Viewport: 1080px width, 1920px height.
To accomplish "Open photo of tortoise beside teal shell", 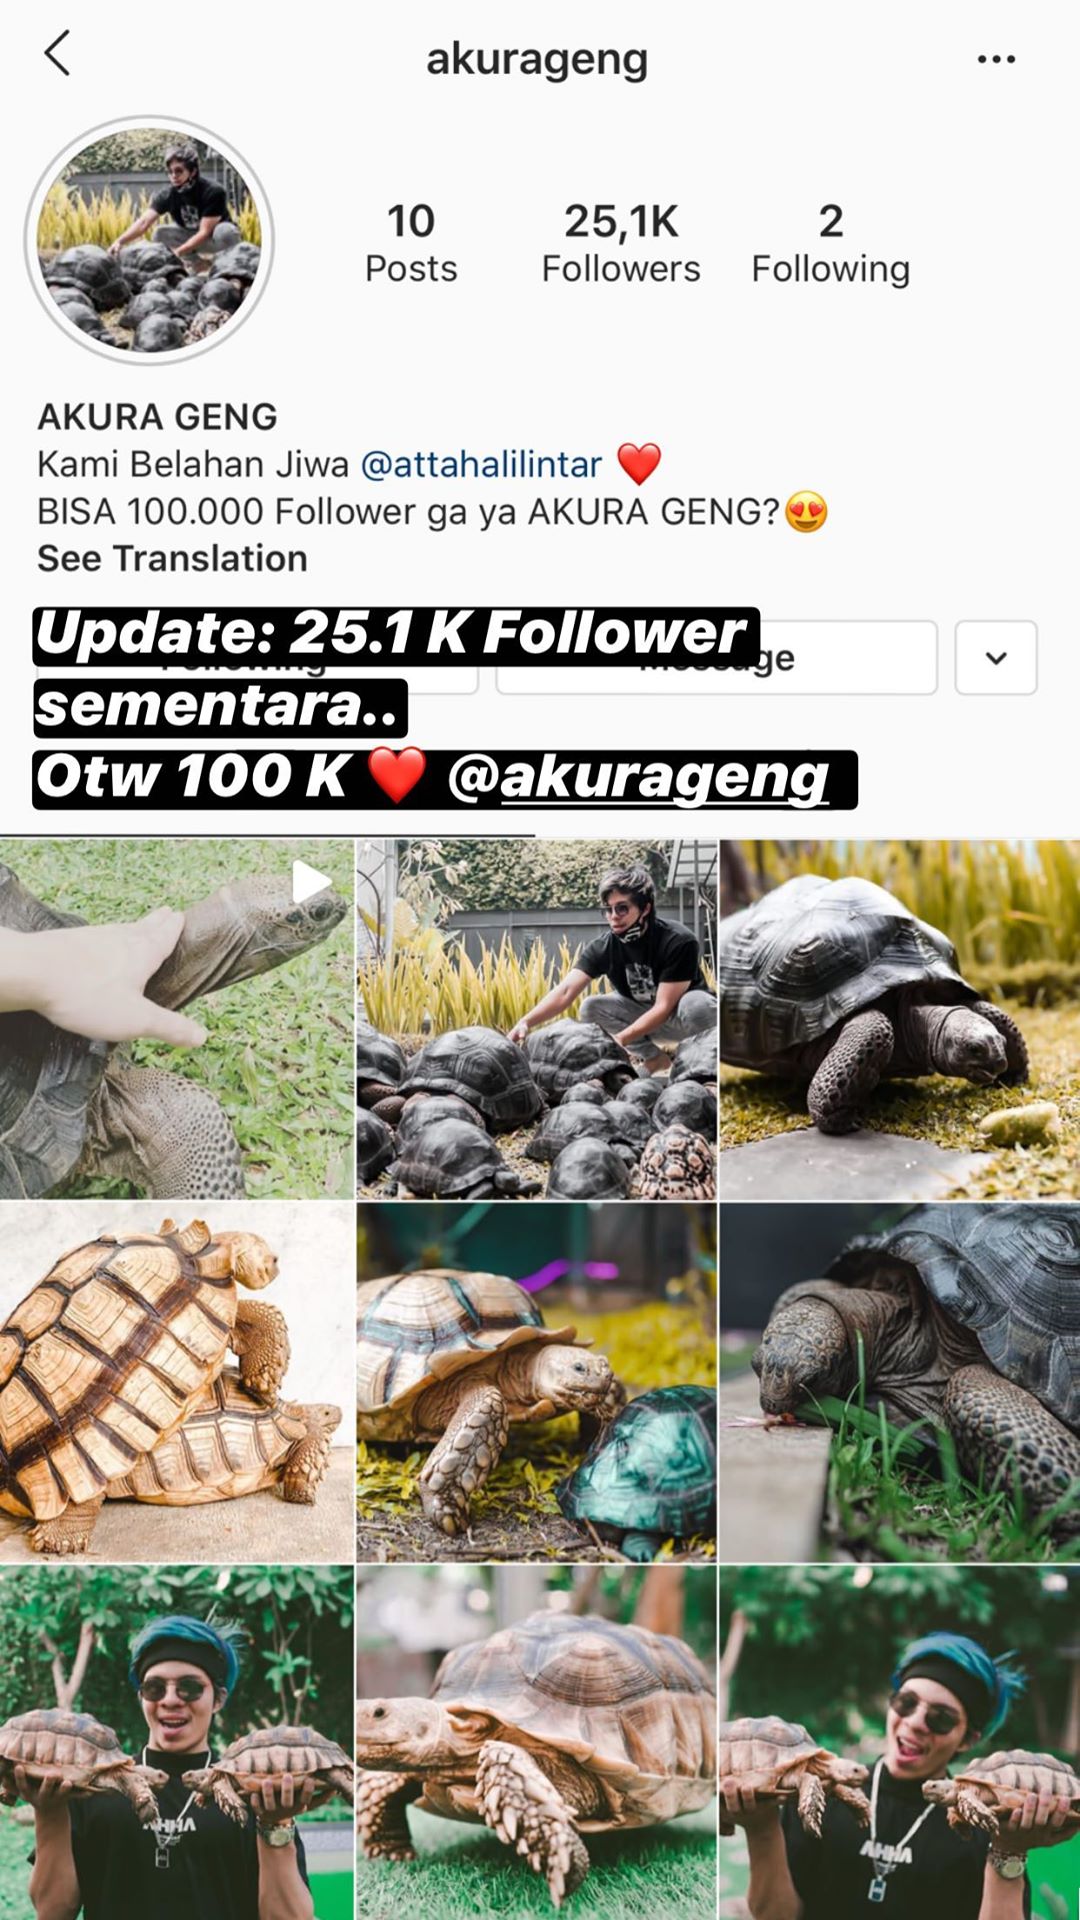I will click(537, 1382).
